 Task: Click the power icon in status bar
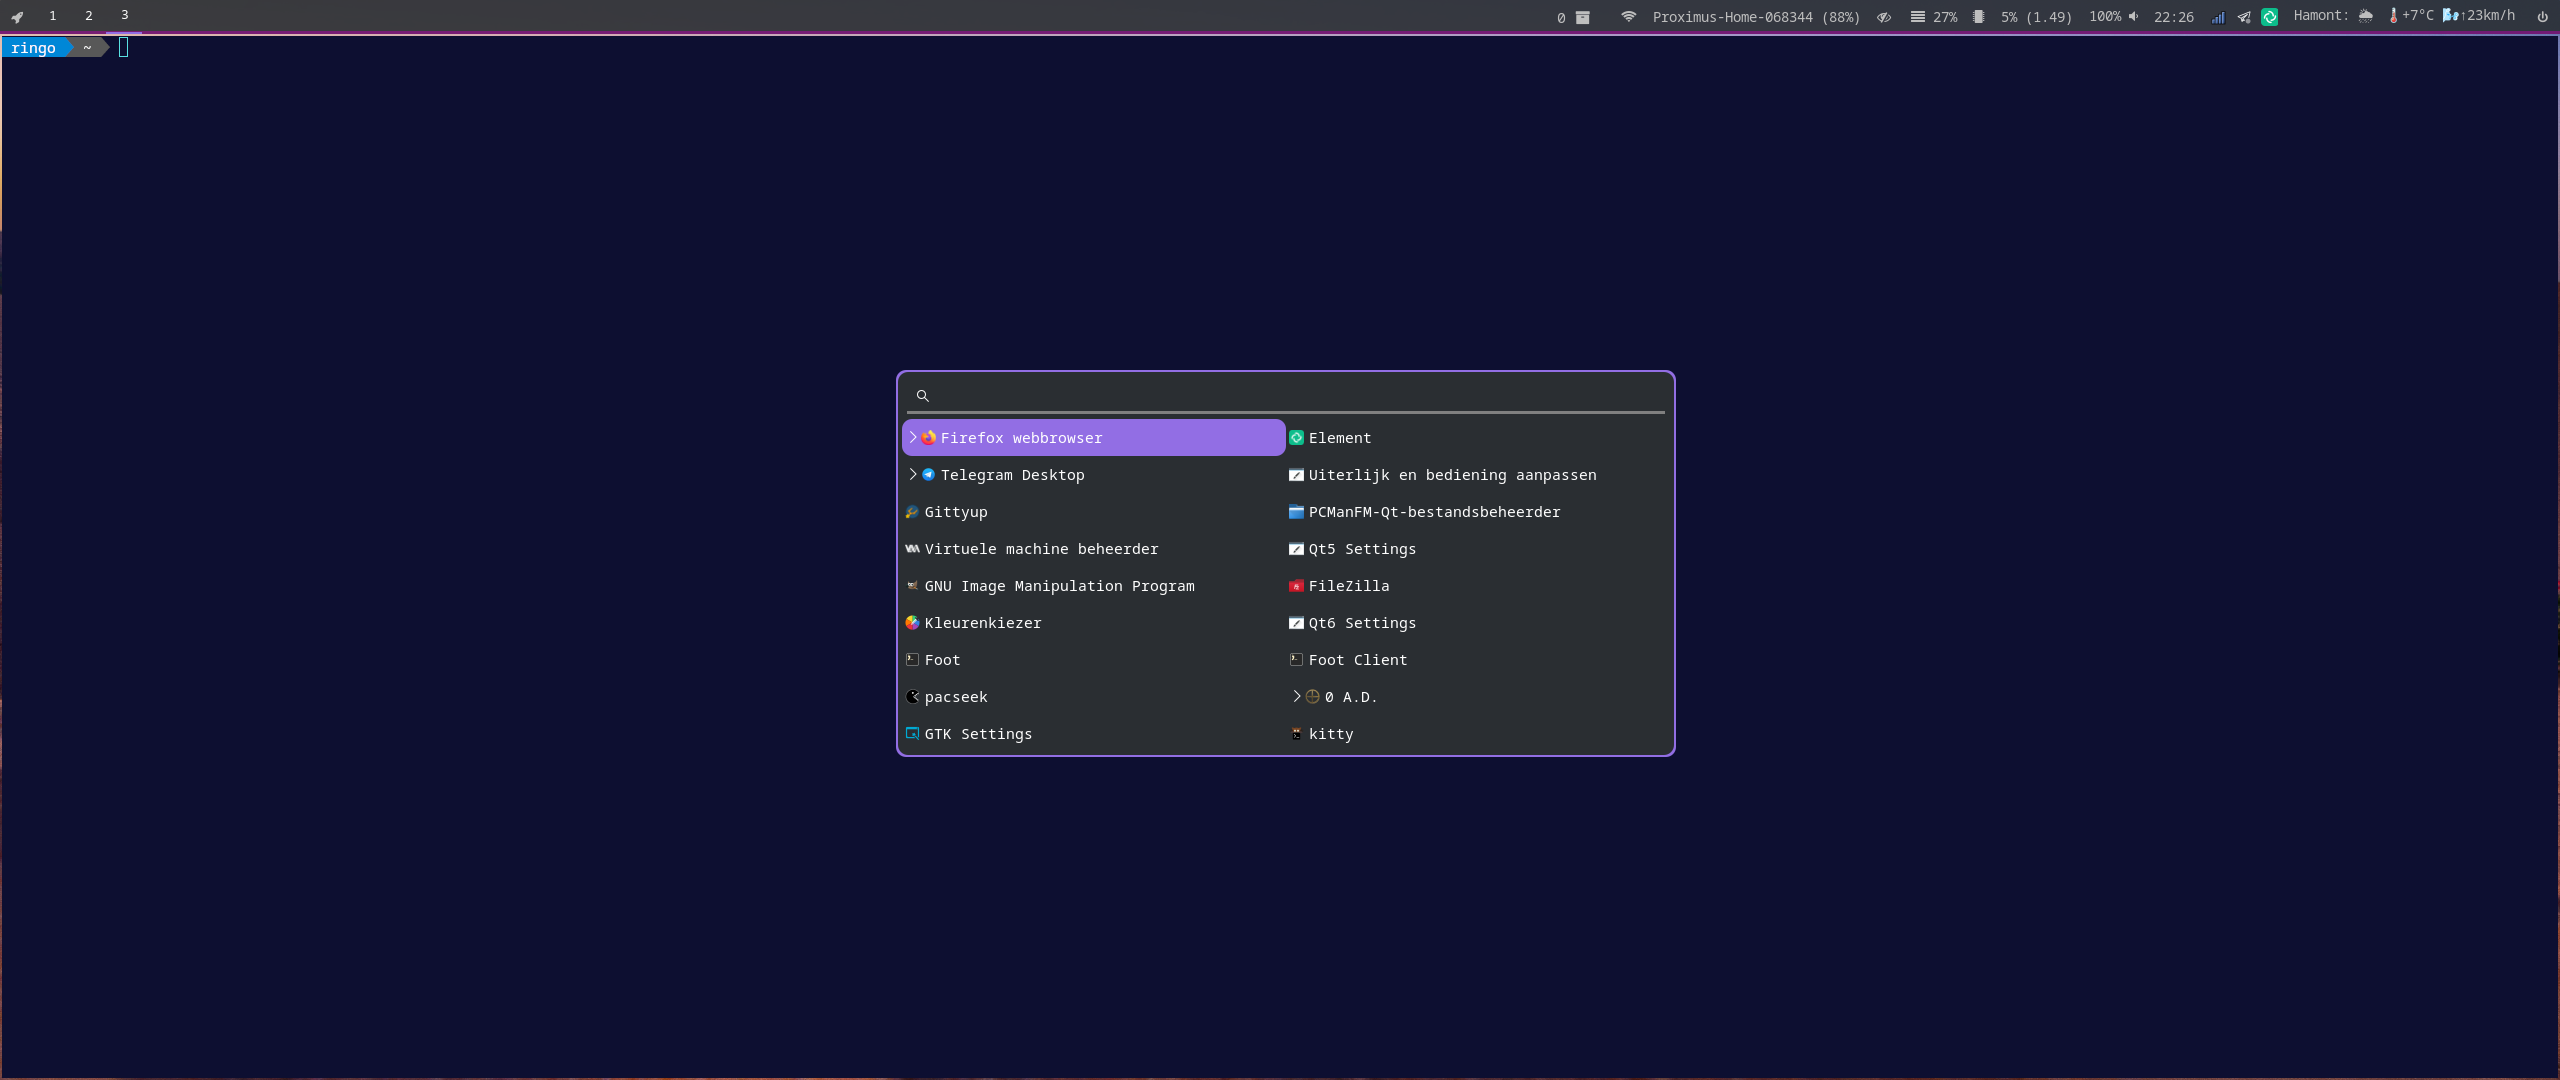pos(2542,17)
